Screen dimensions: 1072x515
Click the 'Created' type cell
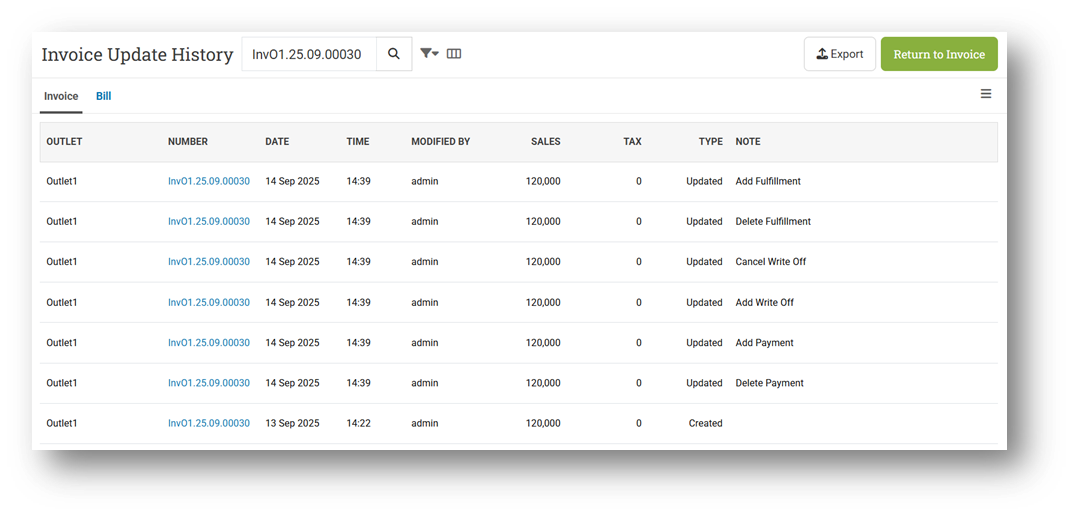tap(706, 423)
